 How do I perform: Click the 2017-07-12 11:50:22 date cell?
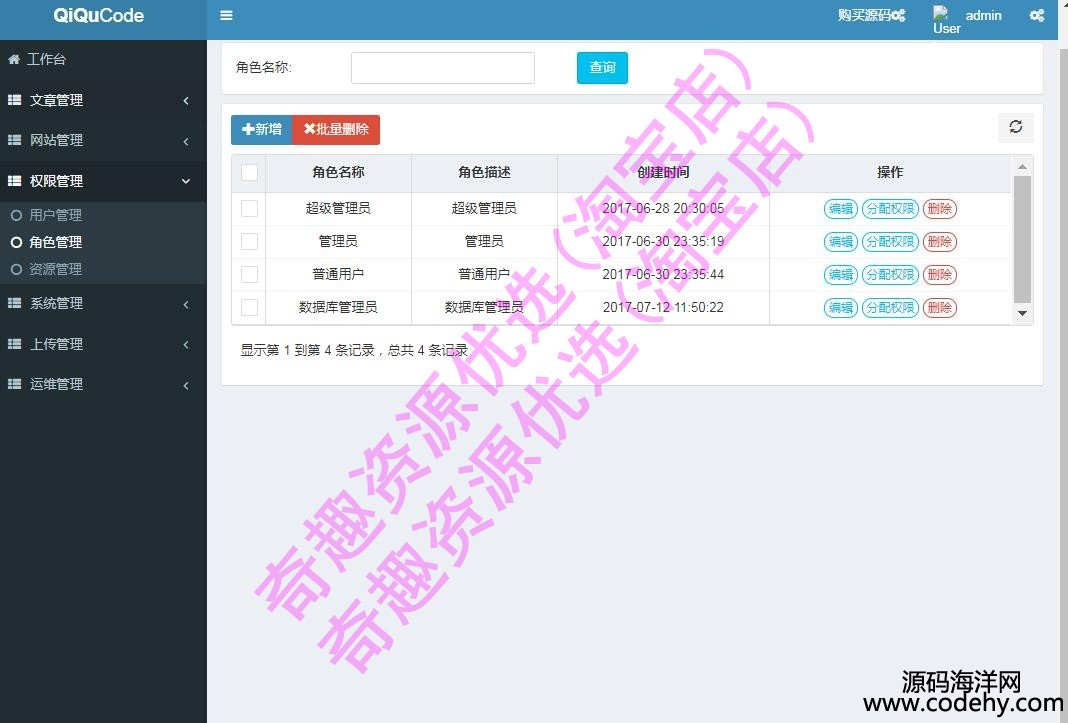click(663, 307)
